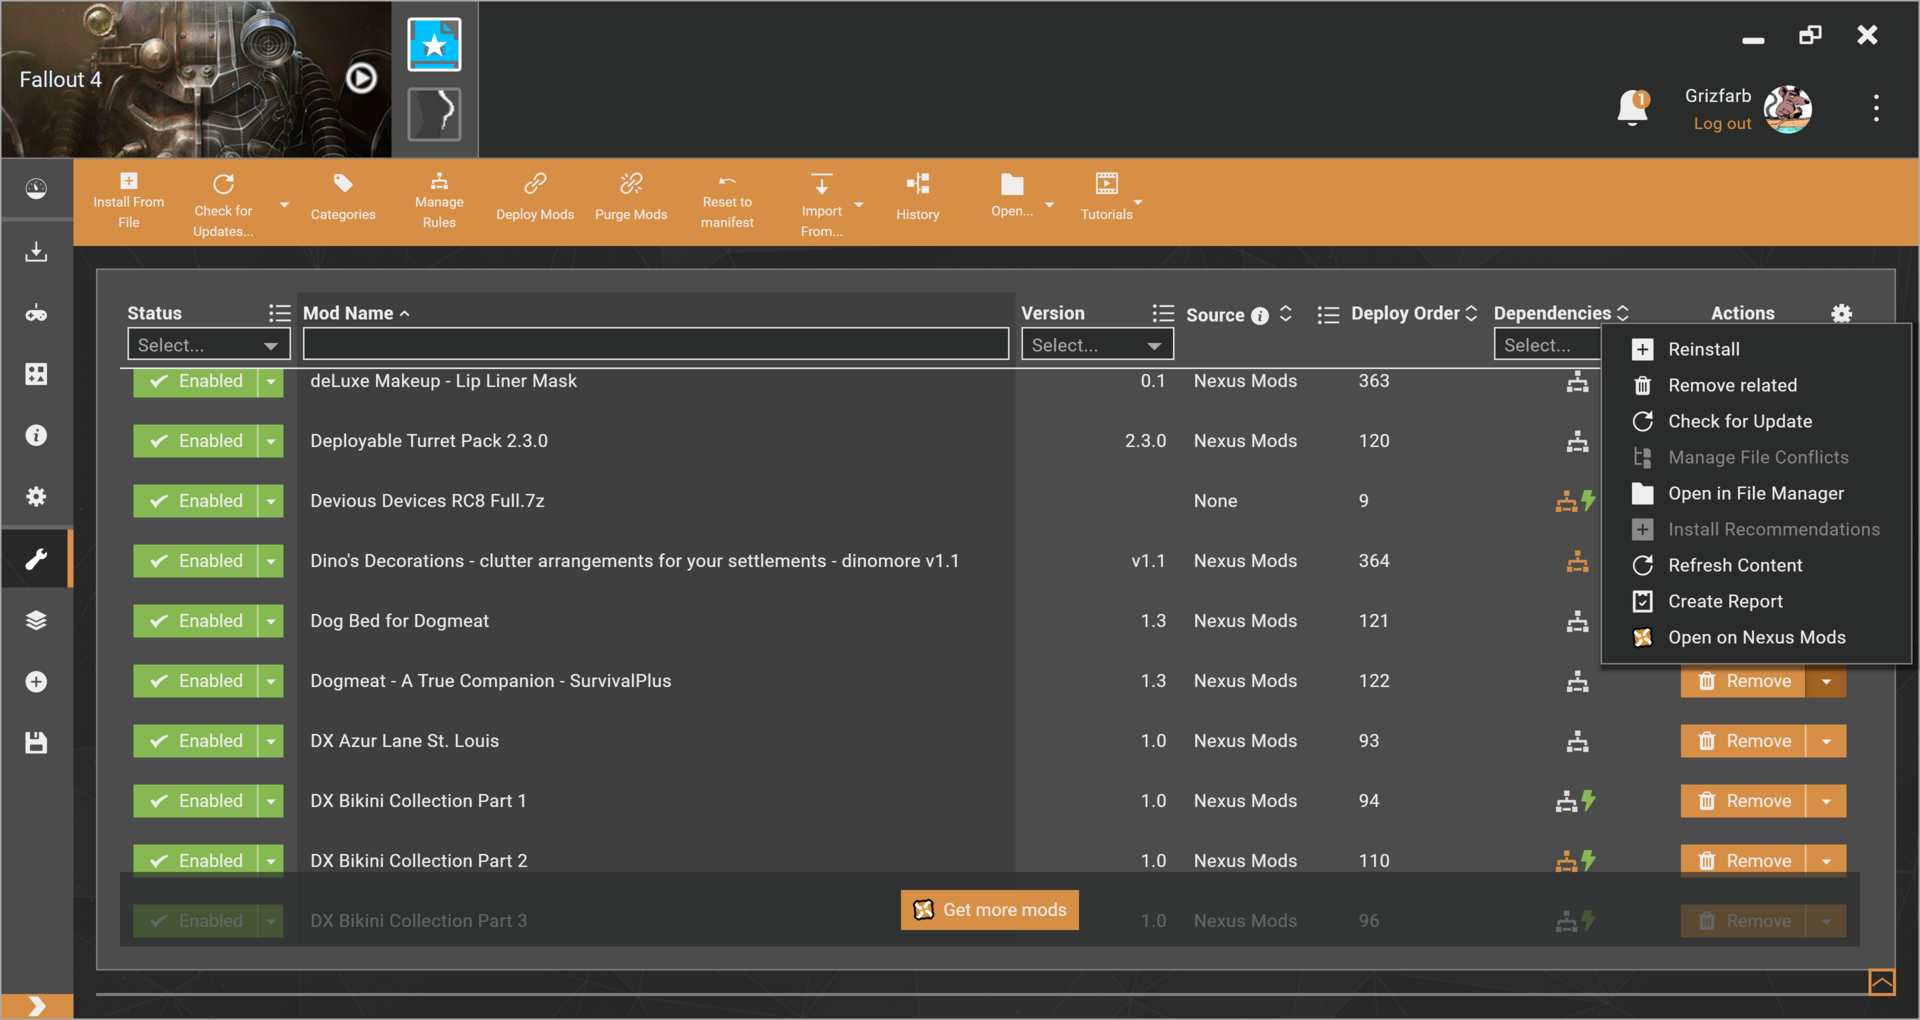The image size is (1920, 1020).
Task: Open the Dependencies filter Select dropdown
Action: 1547,344
